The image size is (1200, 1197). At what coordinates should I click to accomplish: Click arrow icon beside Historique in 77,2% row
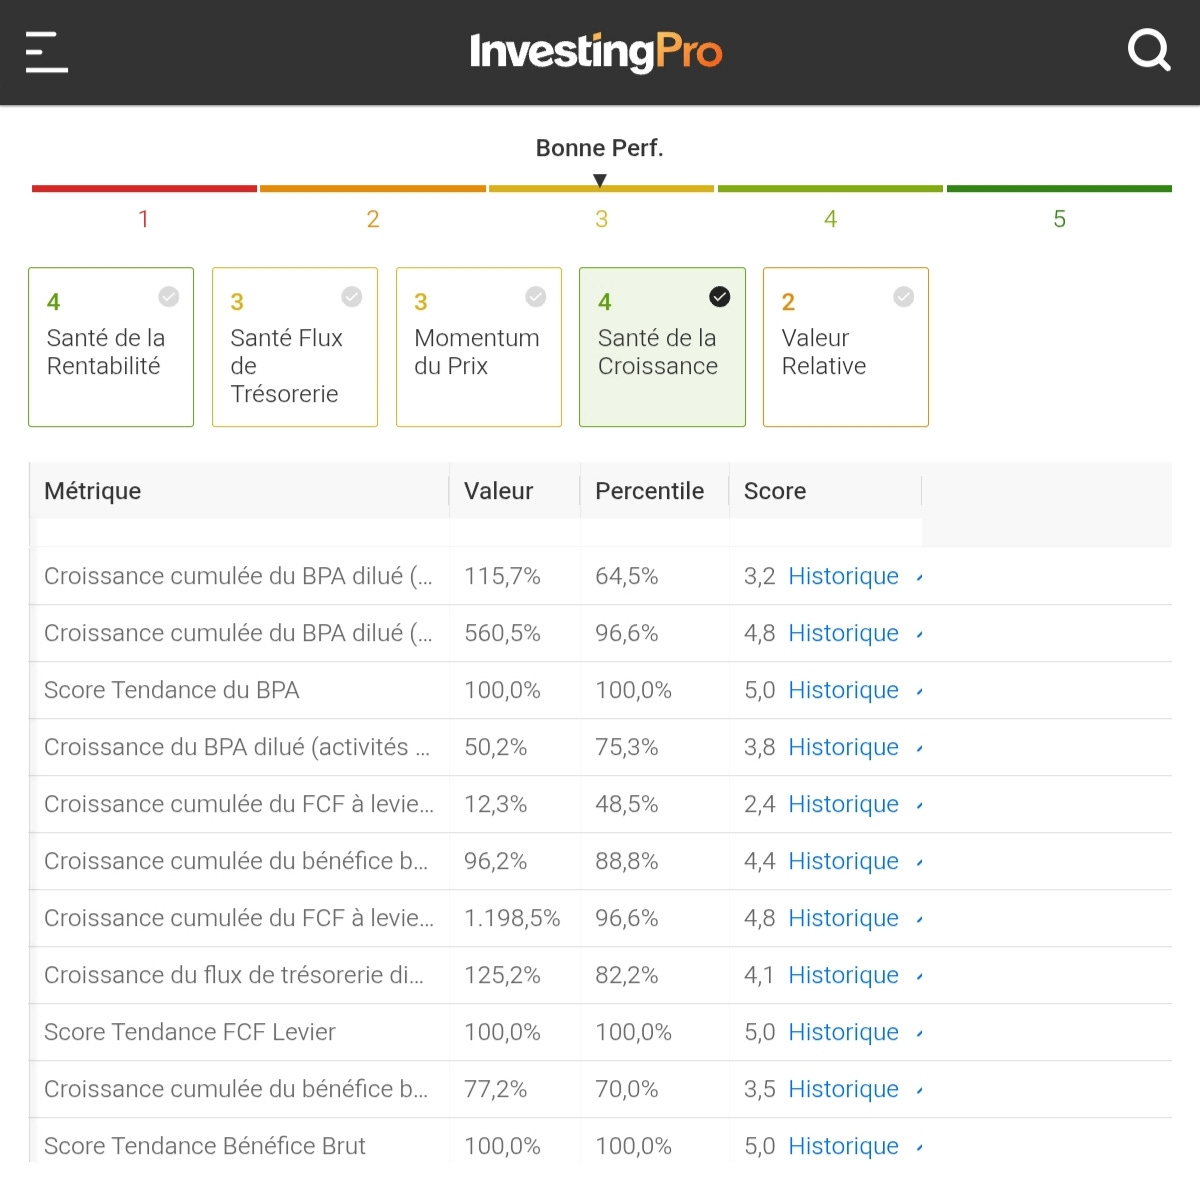919,1091
